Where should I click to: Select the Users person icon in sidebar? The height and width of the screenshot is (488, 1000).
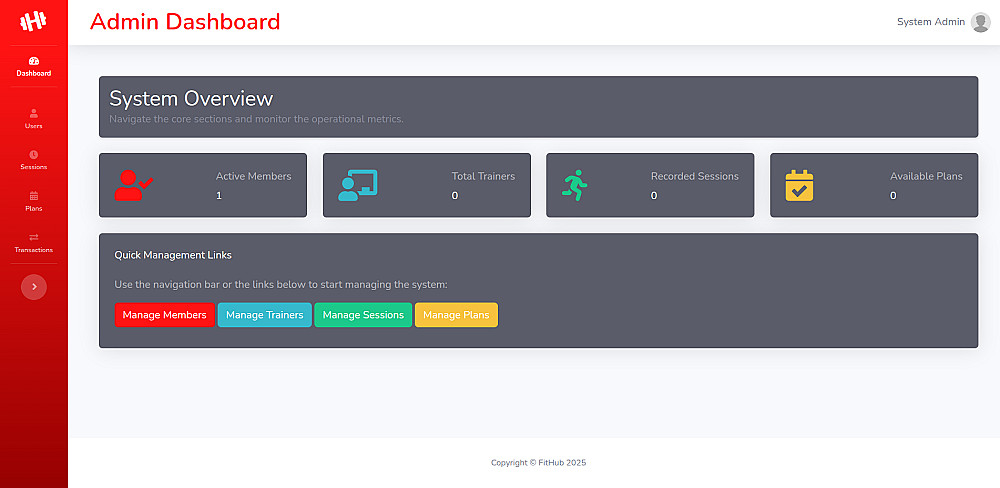34,113
